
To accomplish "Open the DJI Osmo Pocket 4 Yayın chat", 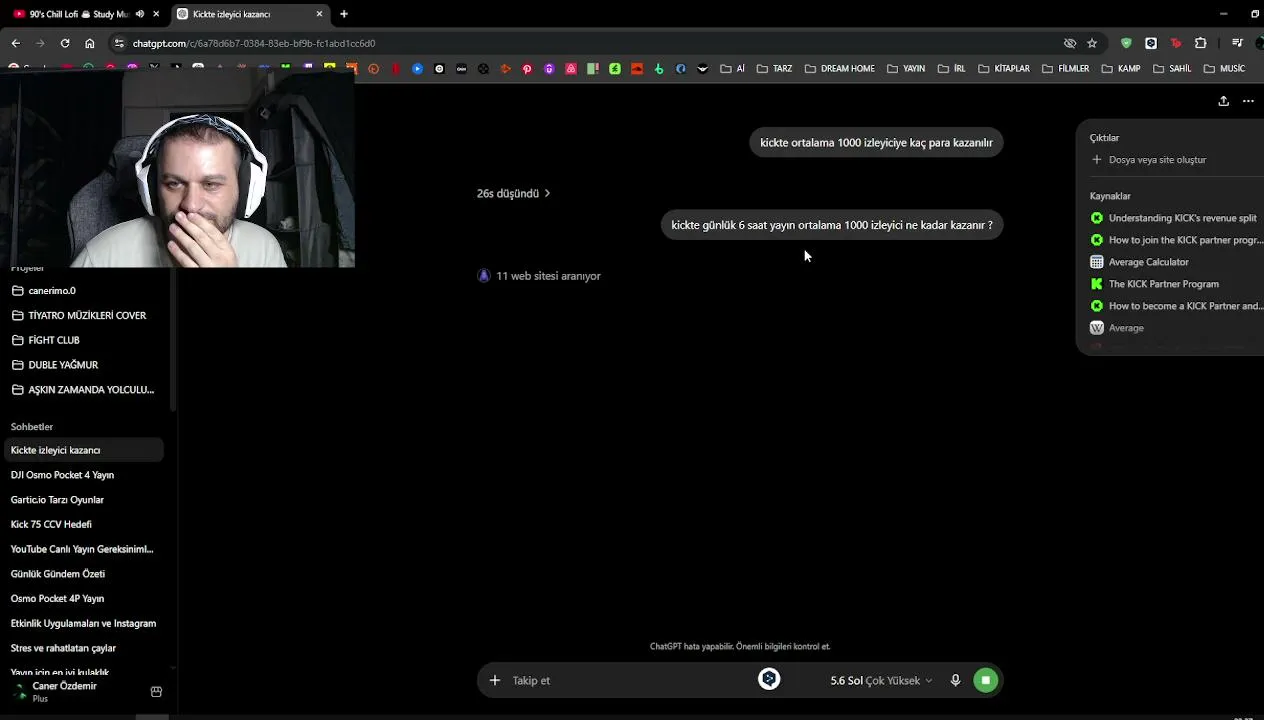I will tap(85, 475).
